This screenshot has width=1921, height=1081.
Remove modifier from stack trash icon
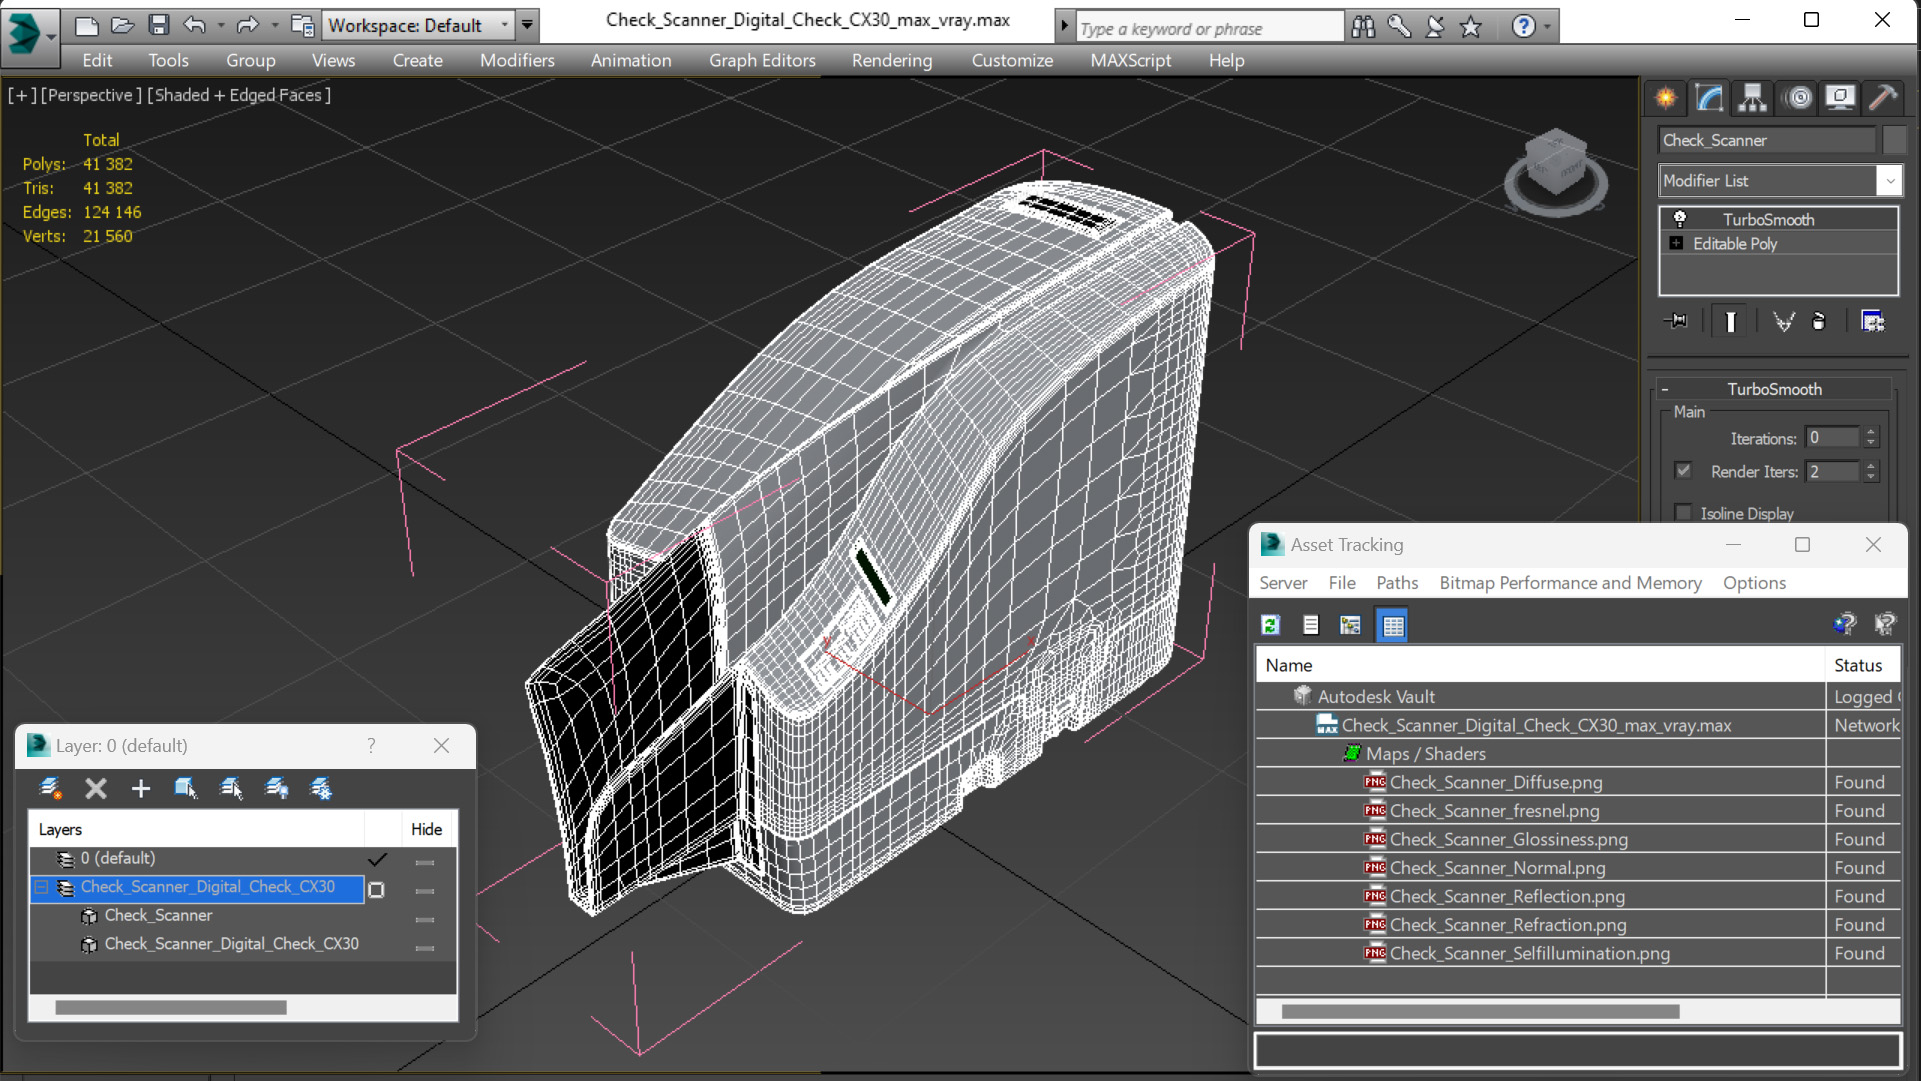click(1819, 321)
